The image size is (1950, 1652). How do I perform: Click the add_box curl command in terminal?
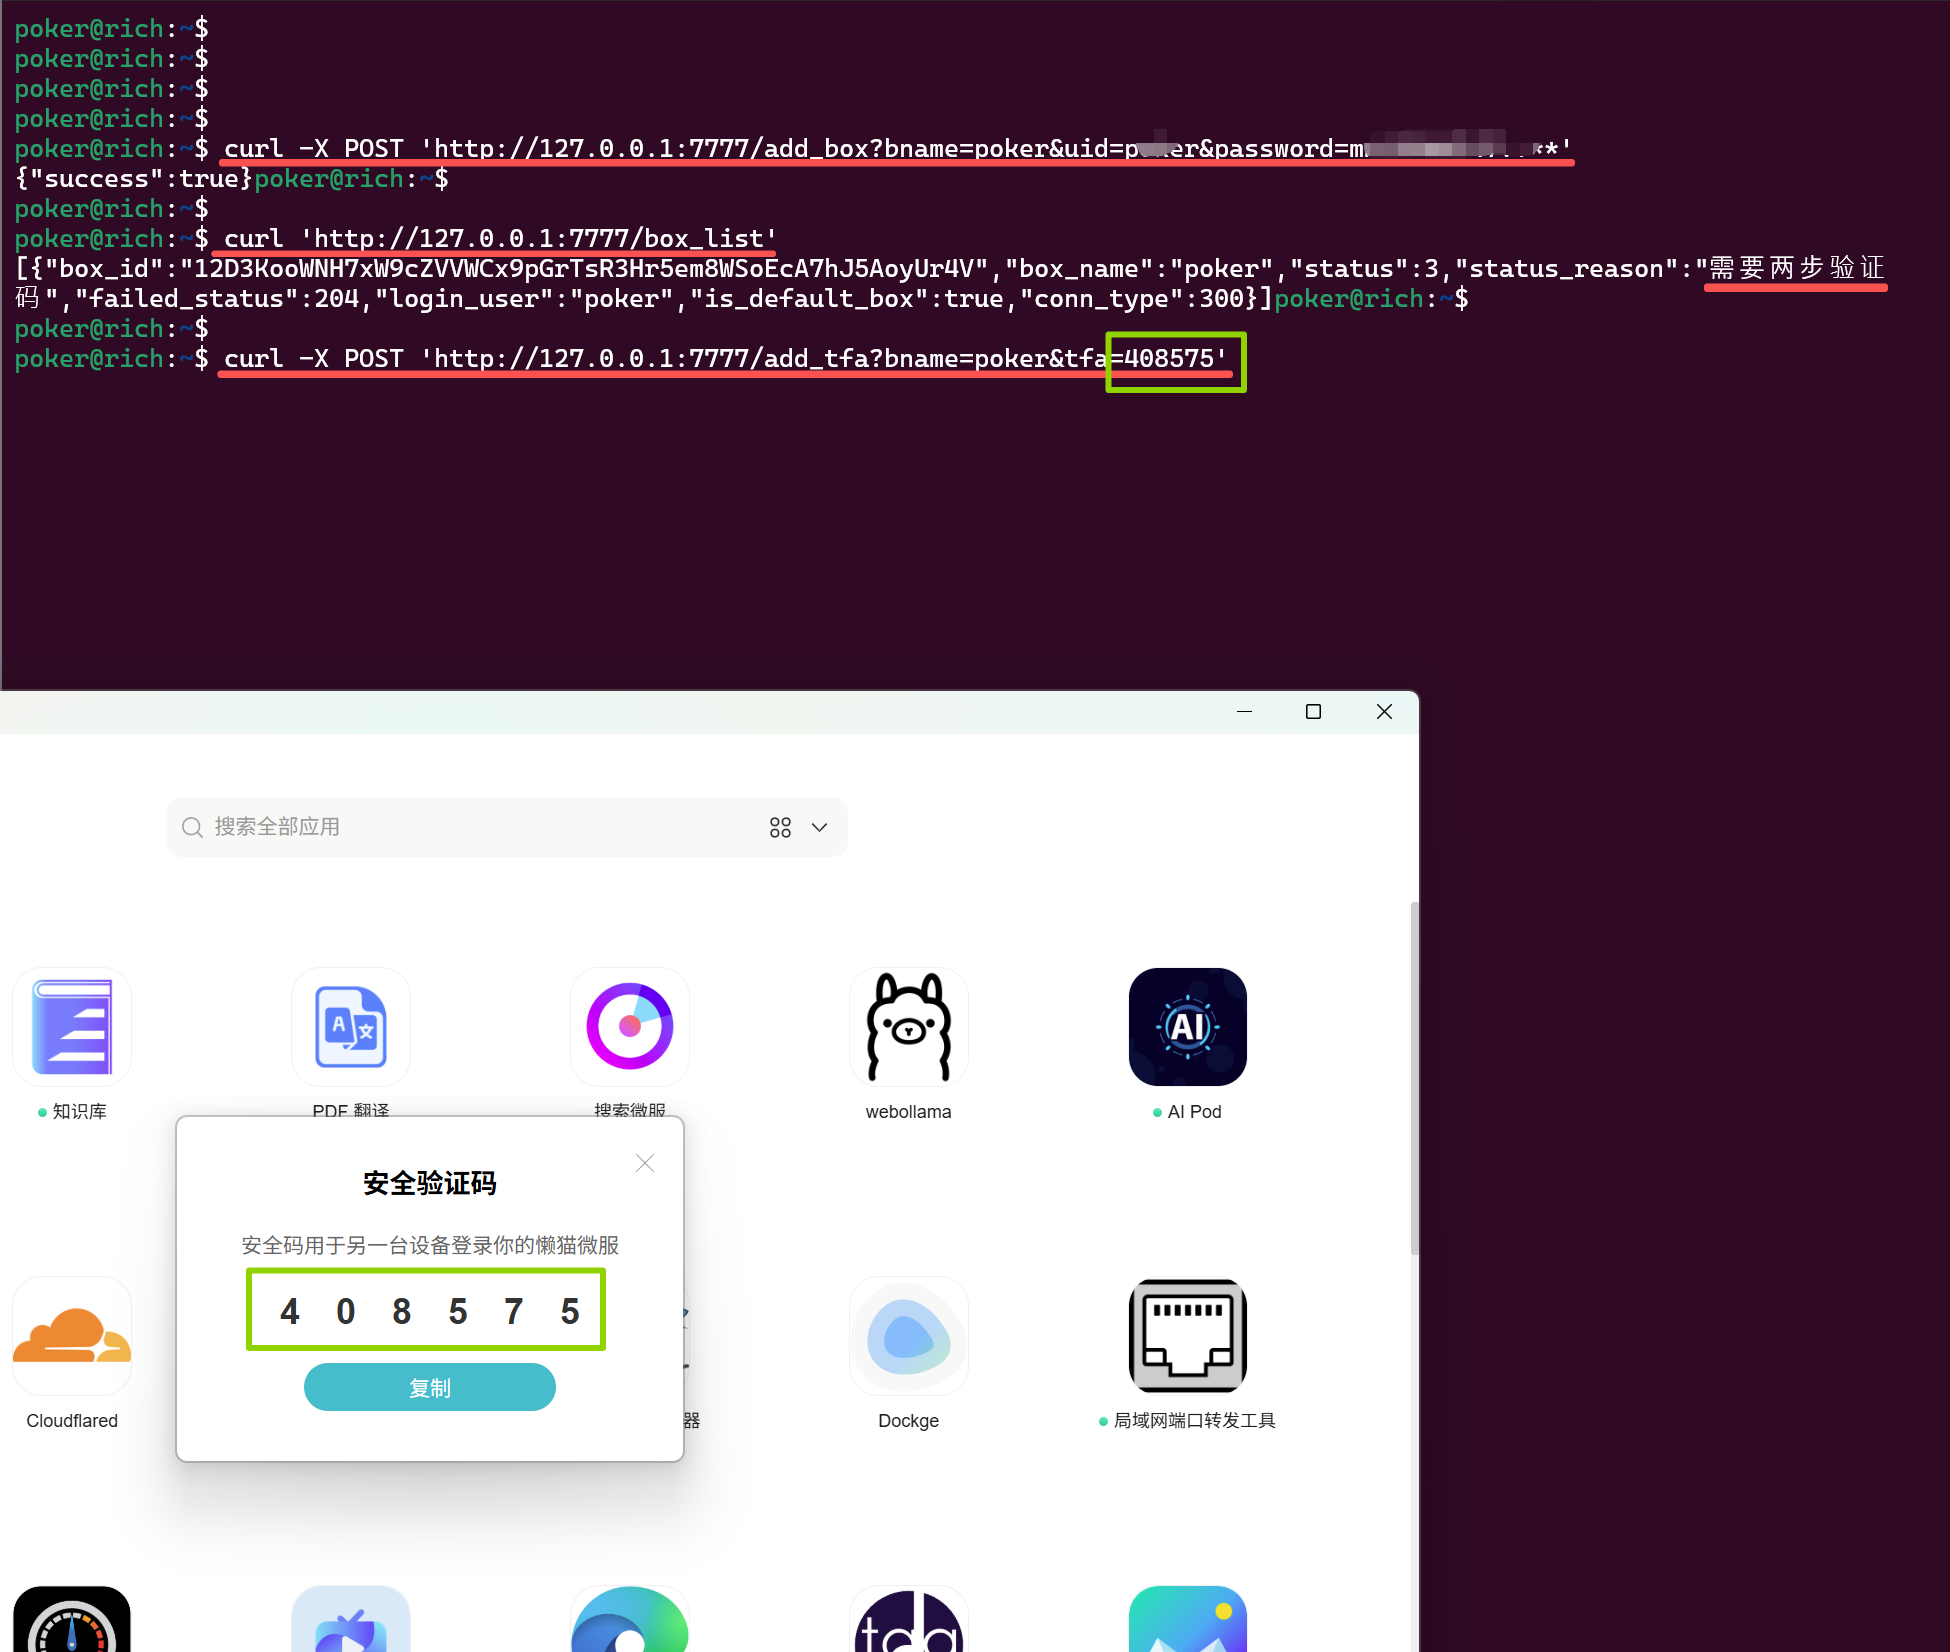897,149
